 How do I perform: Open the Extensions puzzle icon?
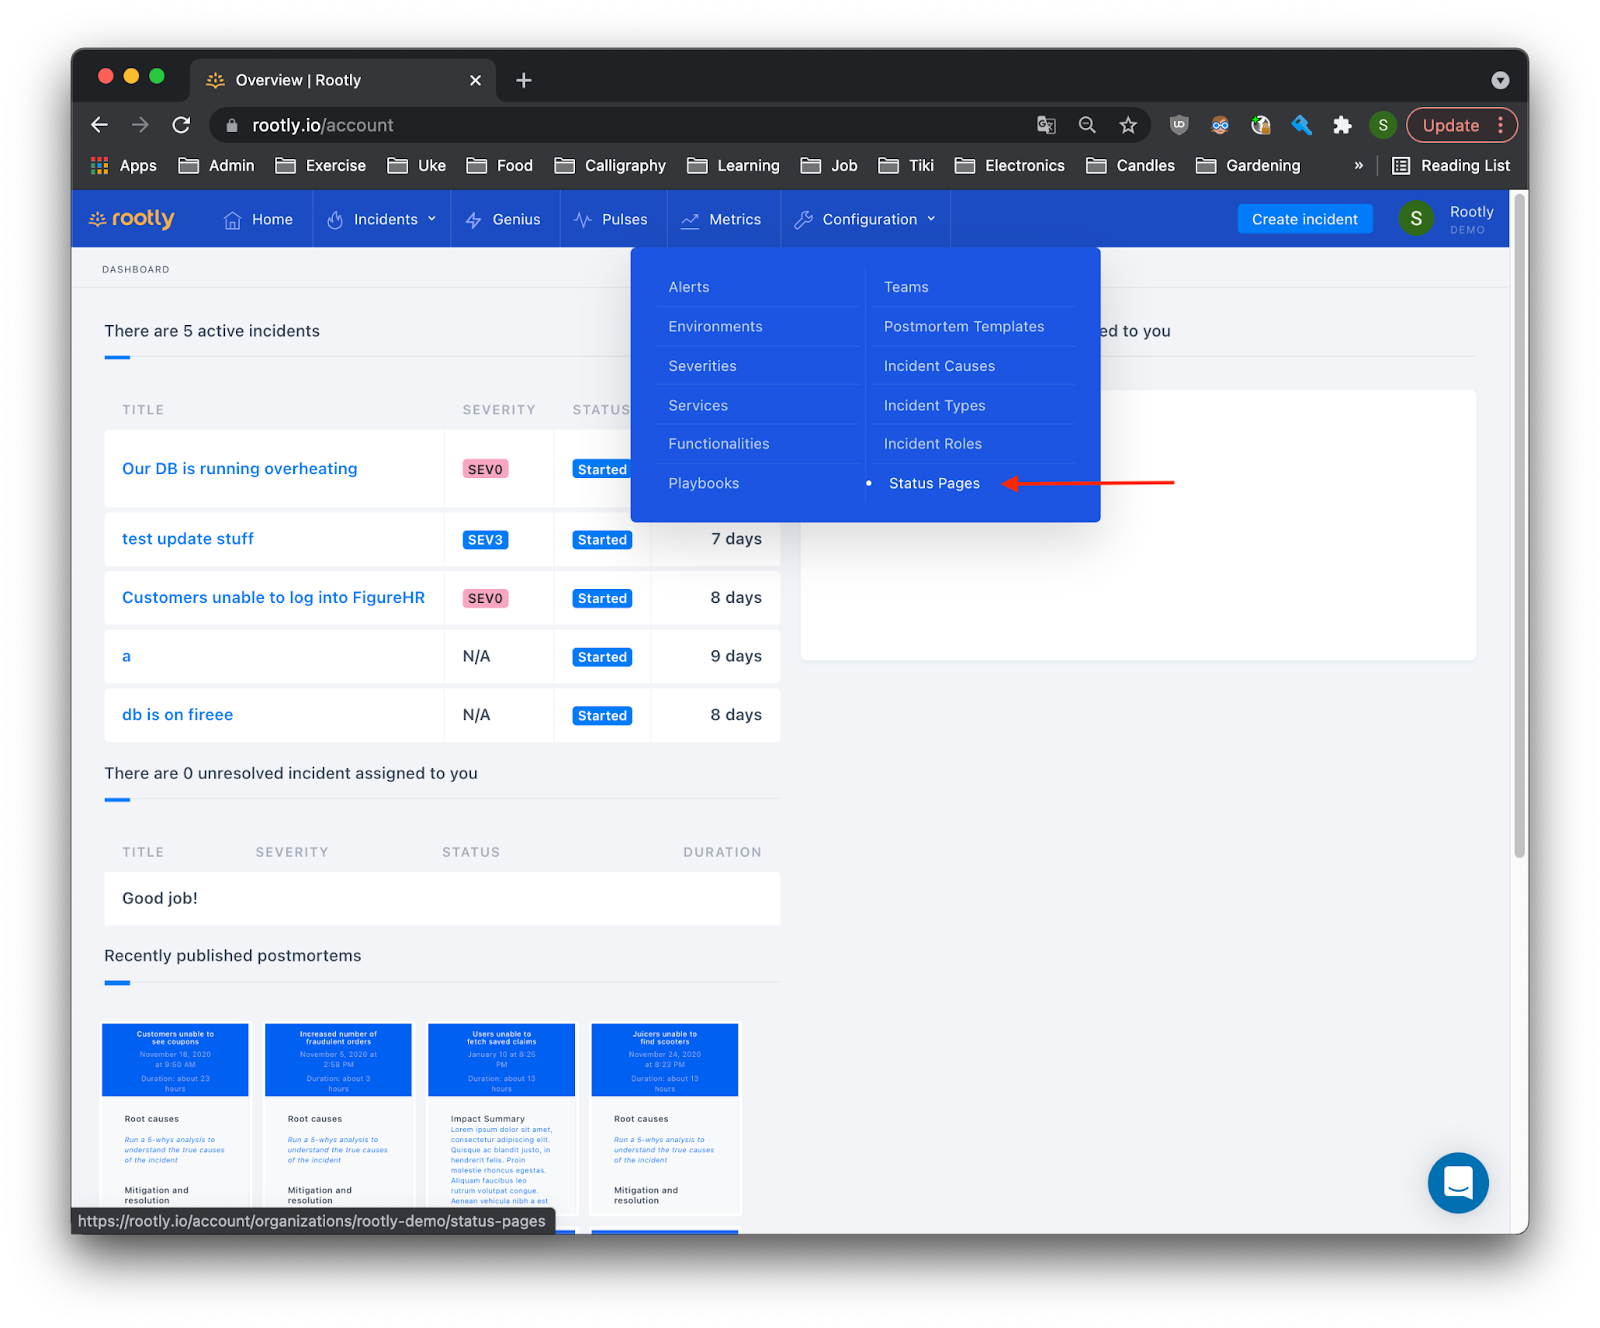coord(1342,125)
